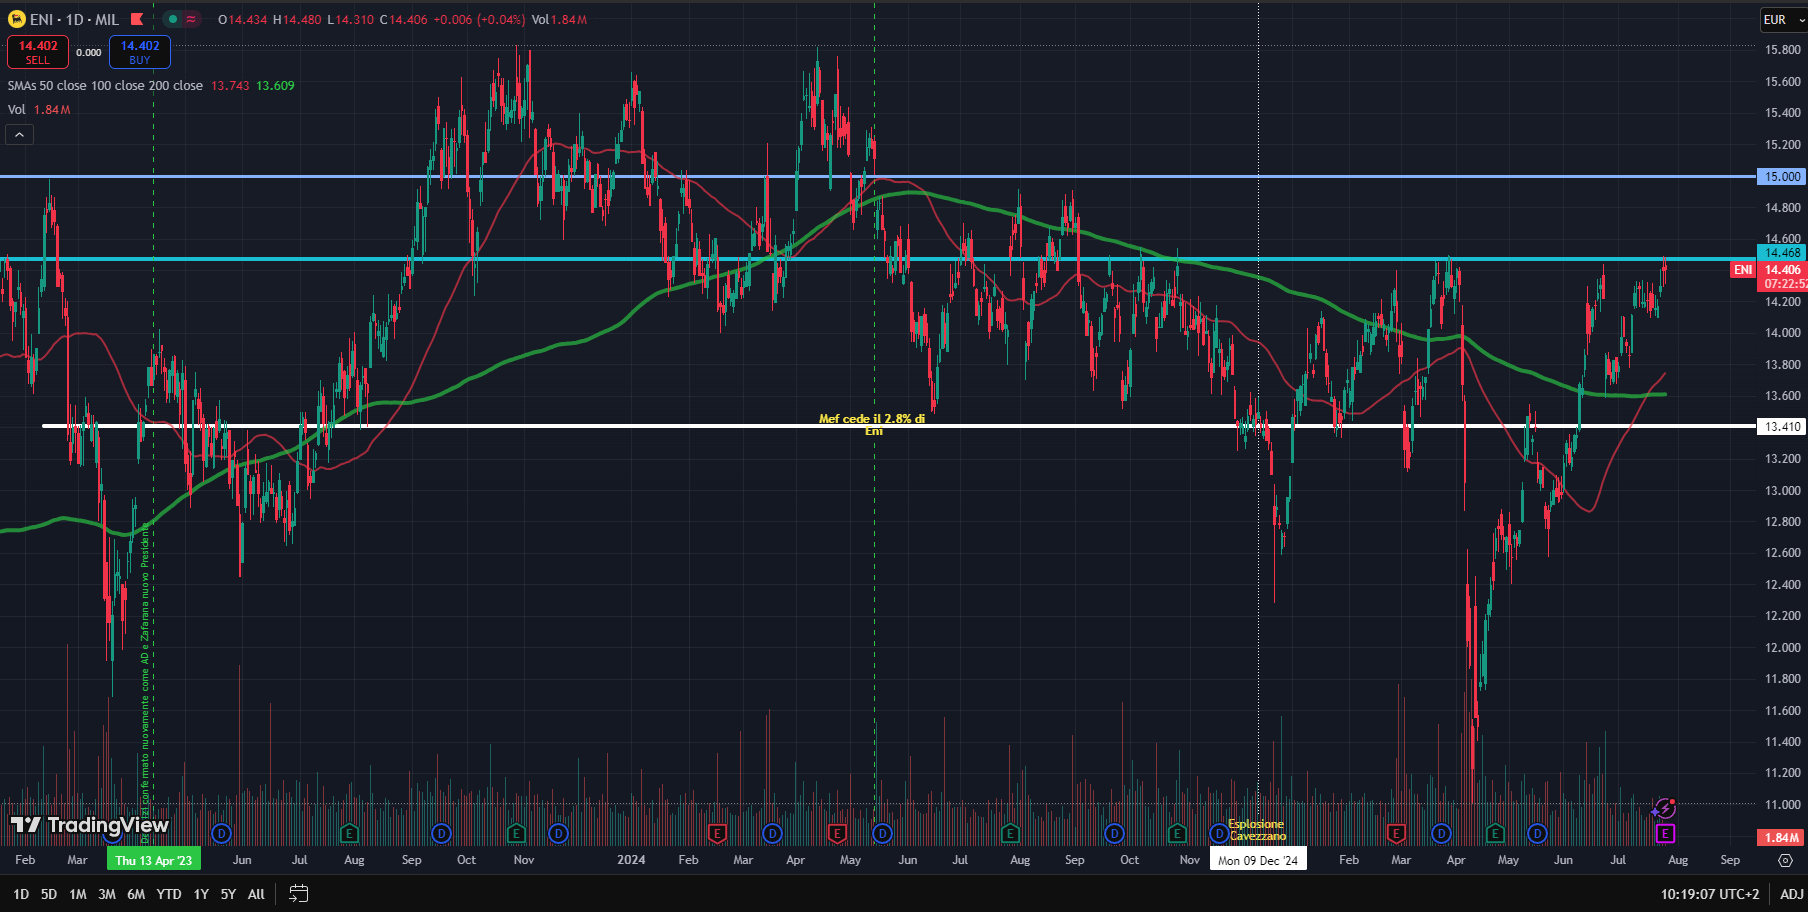Switch to the 1D time range
The height and width of the screenshot is (912, 1808).
(x=21, y=894)
